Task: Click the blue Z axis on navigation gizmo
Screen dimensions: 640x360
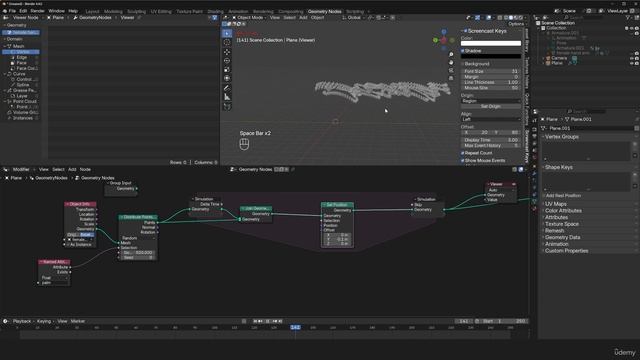Action: click(444, 31)
